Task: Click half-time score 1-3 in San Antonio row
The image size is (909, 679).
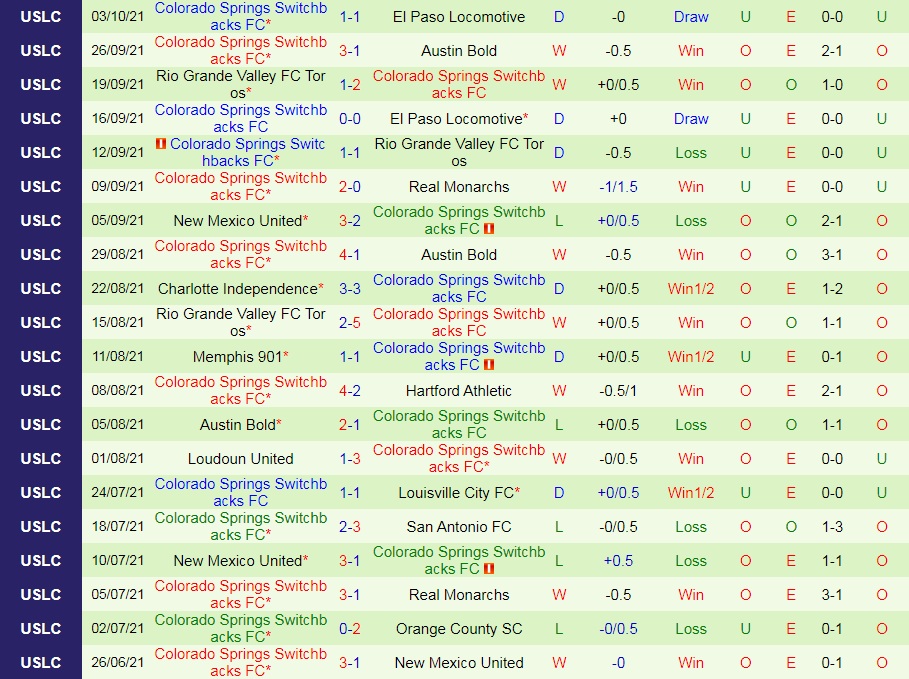Action: point(832,527)
